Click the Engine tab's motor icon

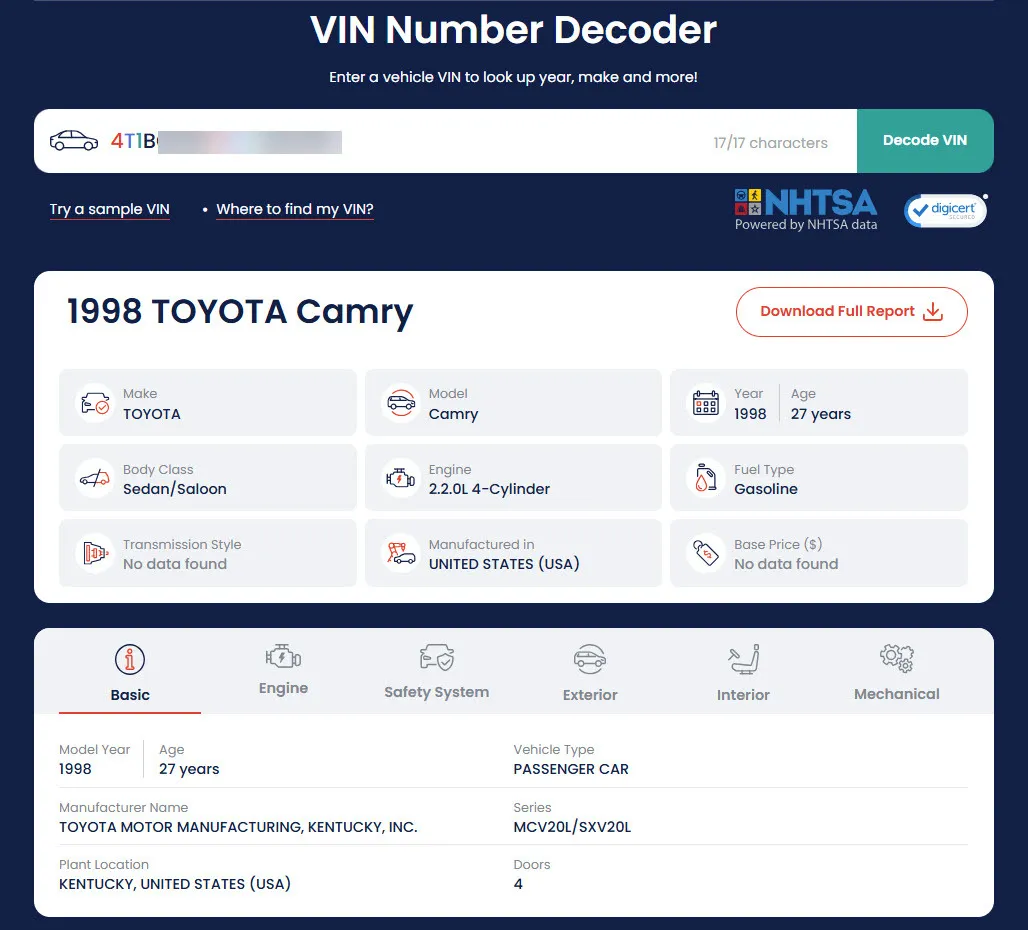pos(283,658)
